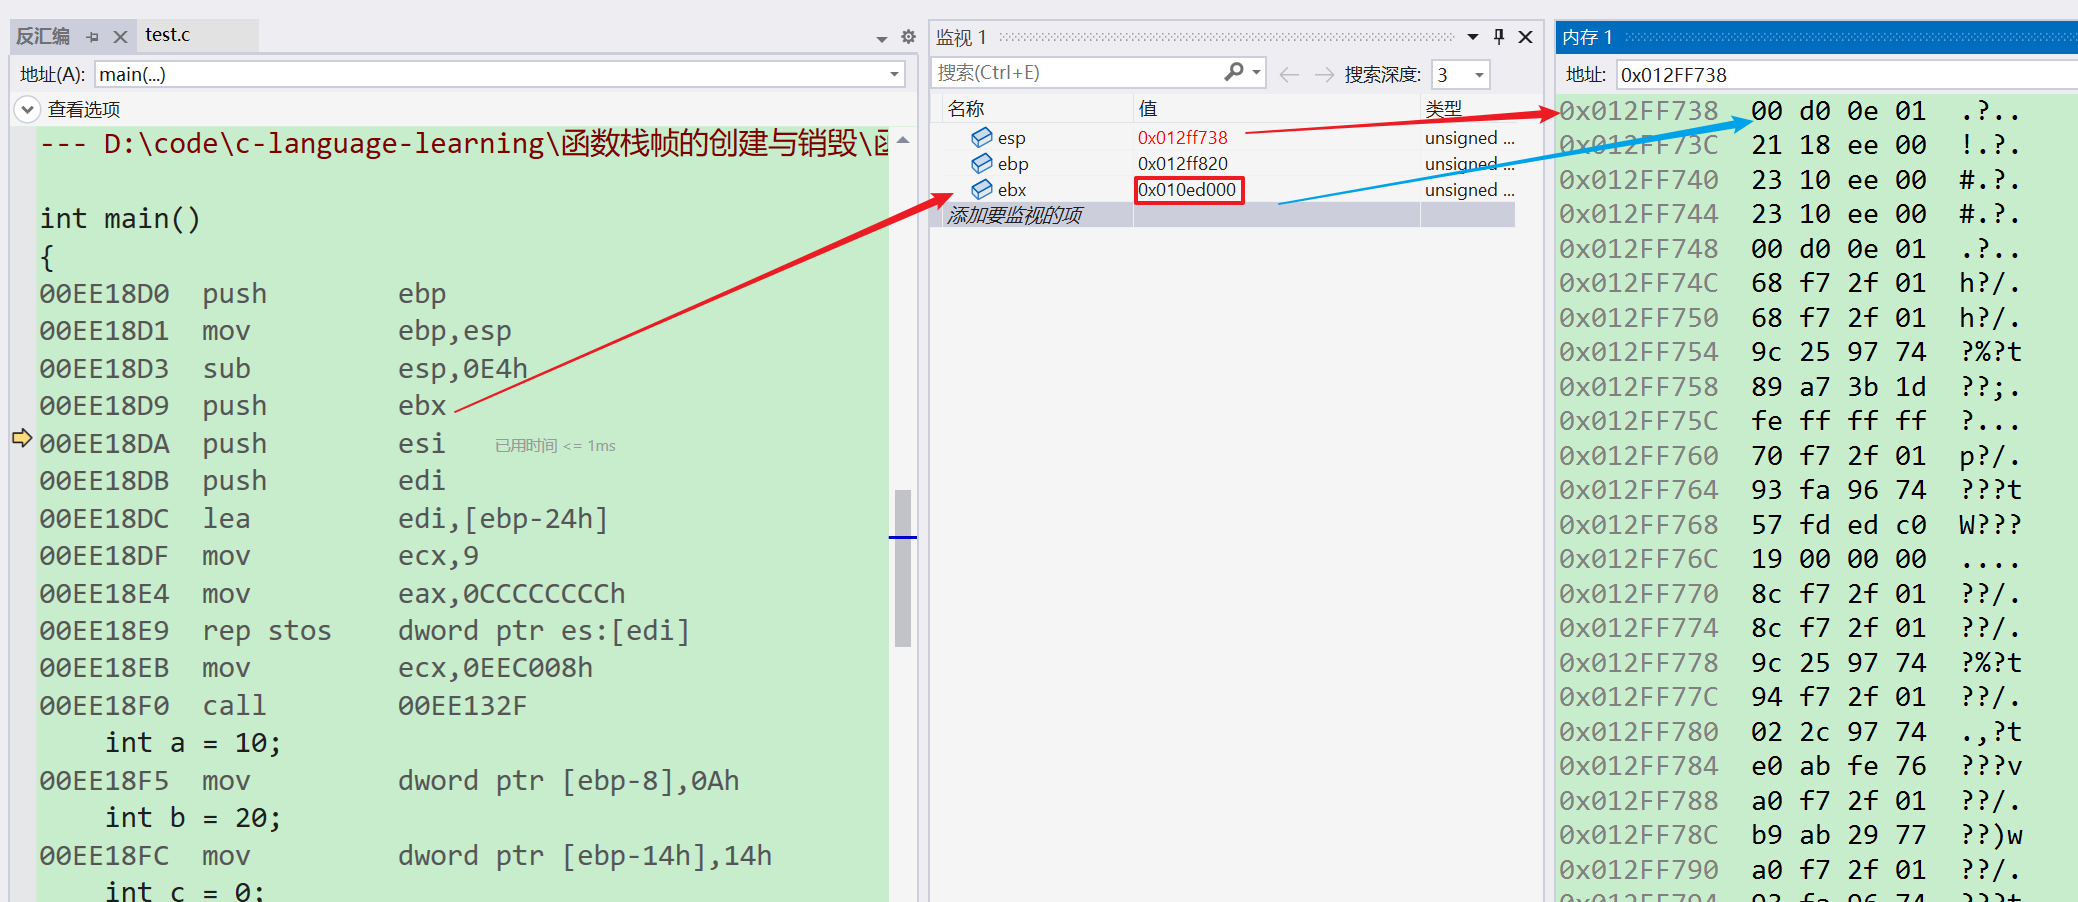The image size is (2078, 902).
Task: Click disassembly line 00EE18DC lea edi
Action: tap(324, 519)
